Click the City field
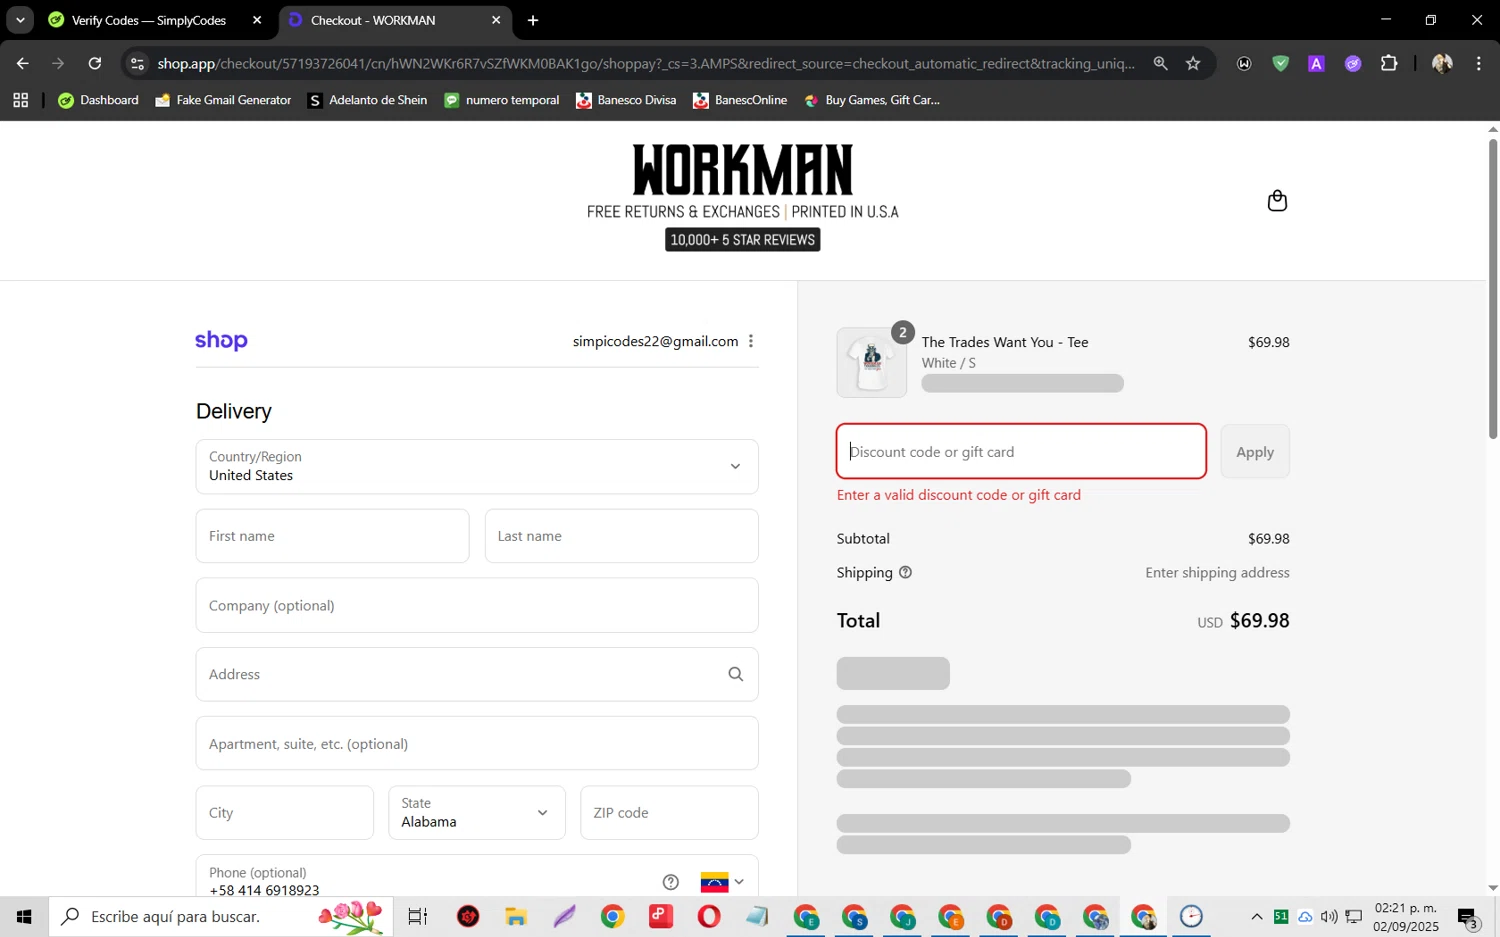Image resolution: width=1500 pixels, height=937 pixels. point(284,812)
